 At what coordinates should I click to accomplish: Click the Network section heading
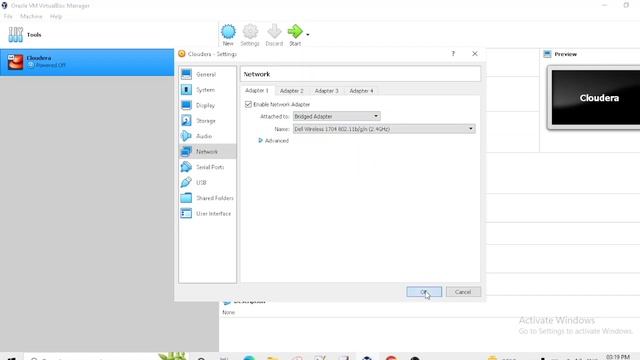tap(257, 74)
